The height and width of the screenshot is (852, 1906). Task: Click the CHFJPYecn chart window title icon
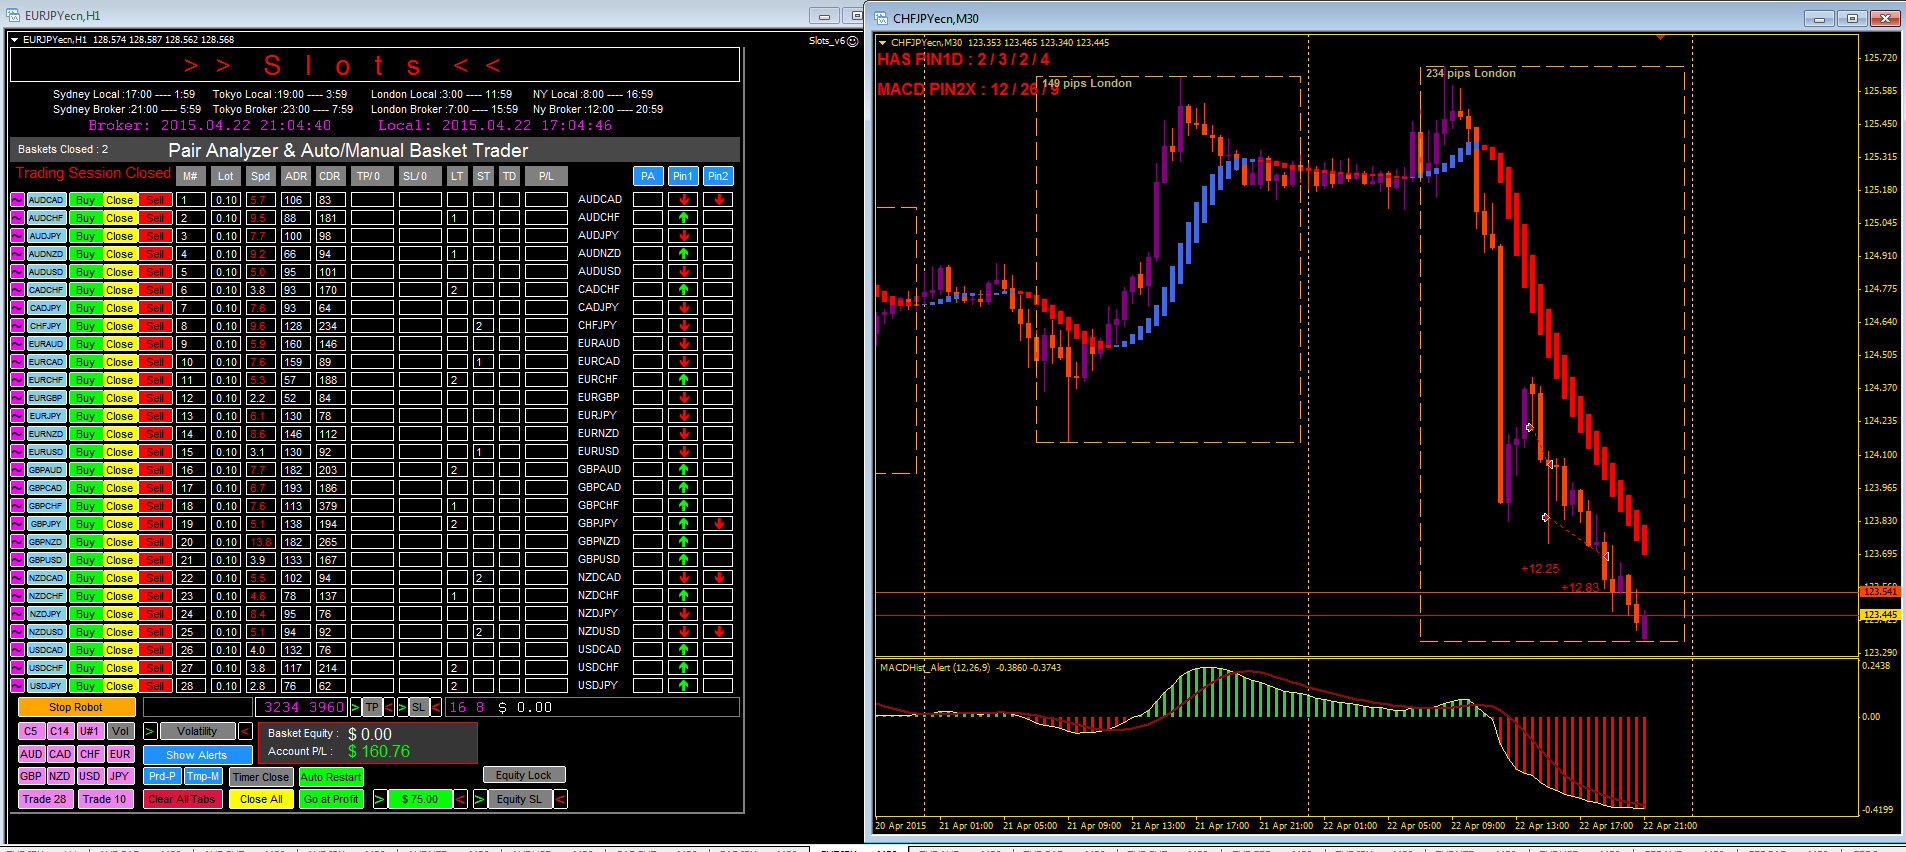pos(881,18)
